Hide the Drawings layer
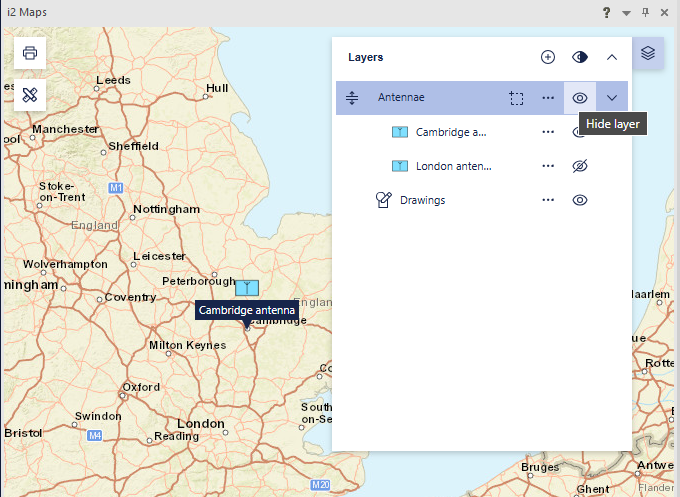680x497 pixels. click(x=579, y=200)
